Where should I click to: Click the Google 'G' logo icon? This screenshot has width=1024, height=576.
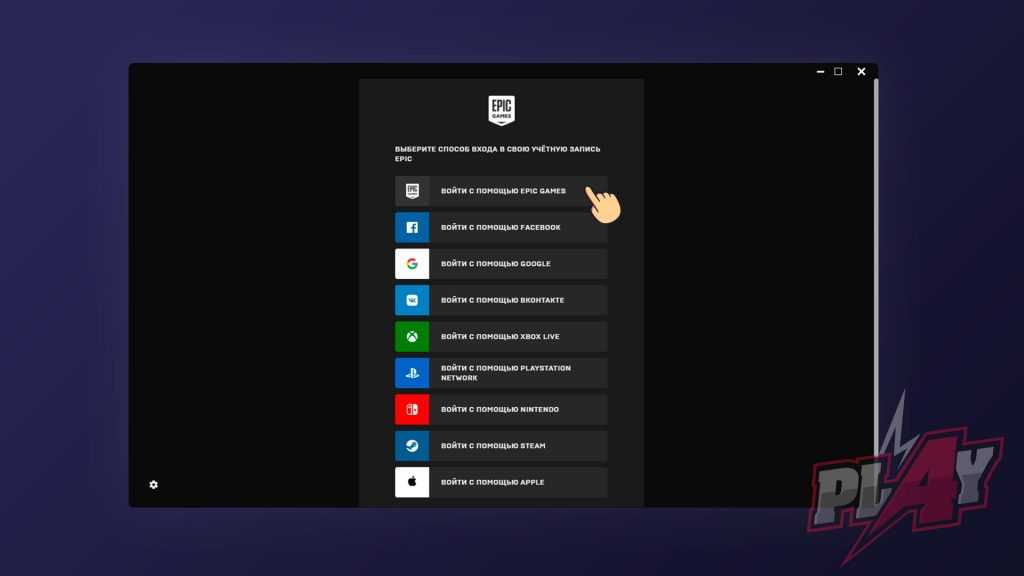412,264
